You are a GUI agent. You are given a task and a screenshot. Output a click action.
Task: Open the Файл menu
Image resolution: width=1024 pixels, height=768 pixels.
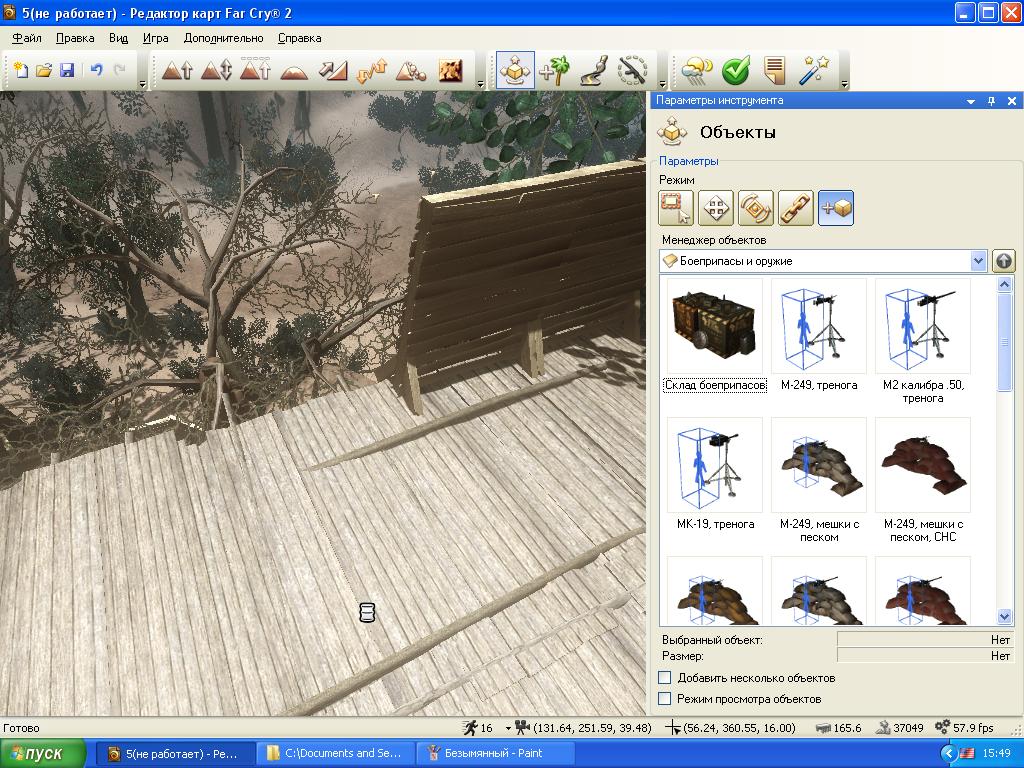[27, 38]
